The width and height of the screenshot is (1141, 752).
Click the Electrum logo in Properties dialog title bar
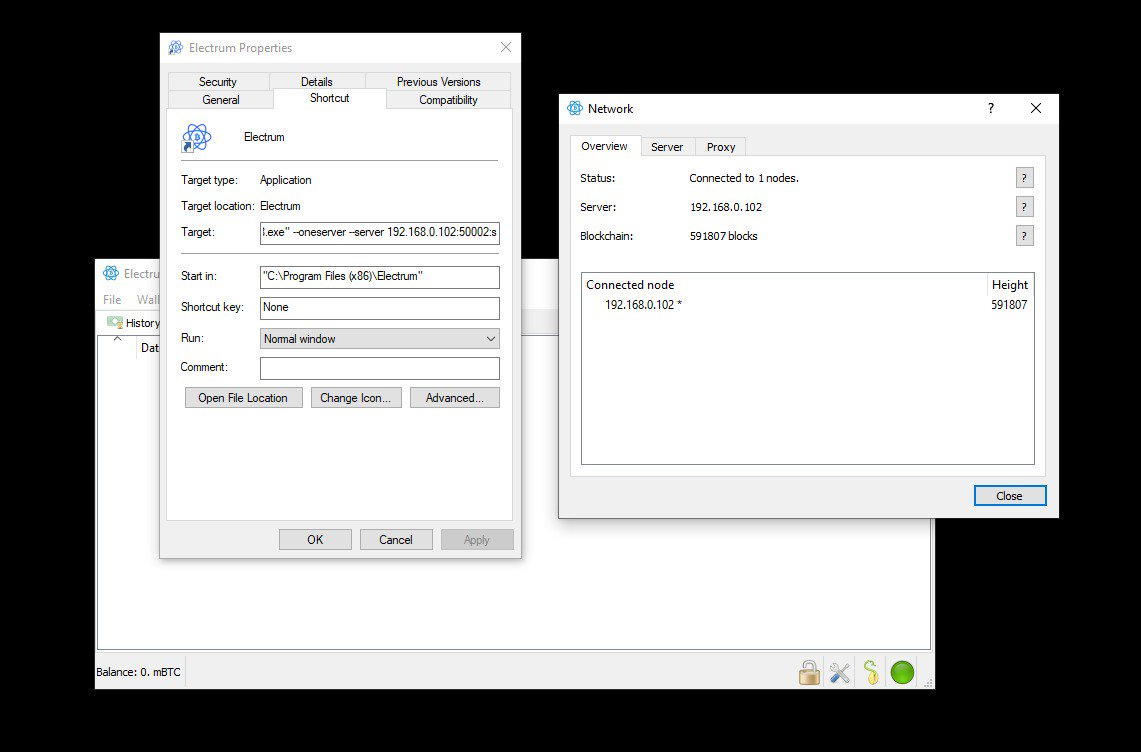175,48
